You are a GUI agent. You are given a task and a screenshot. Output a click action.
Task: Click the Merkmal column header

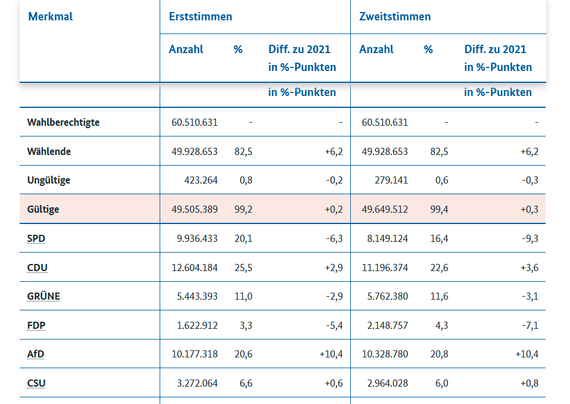[x=50, y=16]
